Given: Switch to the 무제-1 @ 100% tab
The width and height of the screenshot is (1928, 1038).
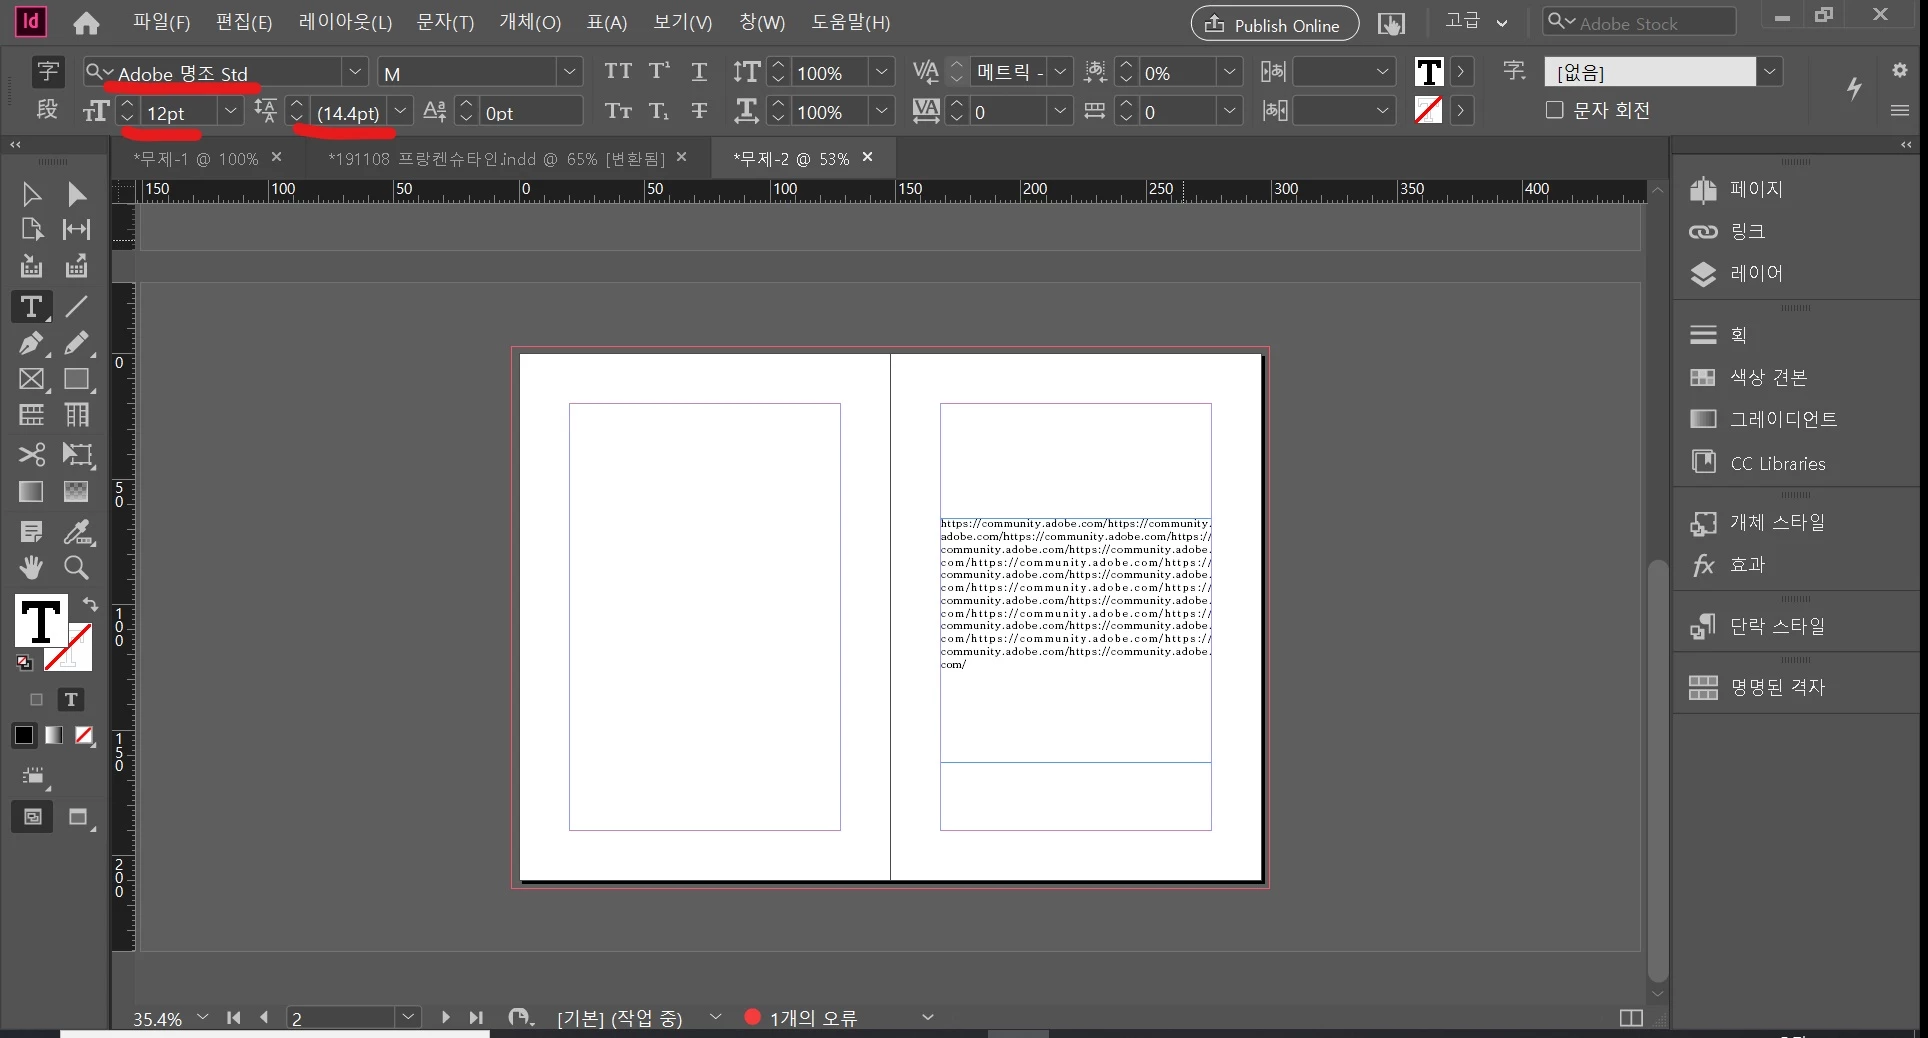Looking at the screenshot, I should (x=196, y=159).
